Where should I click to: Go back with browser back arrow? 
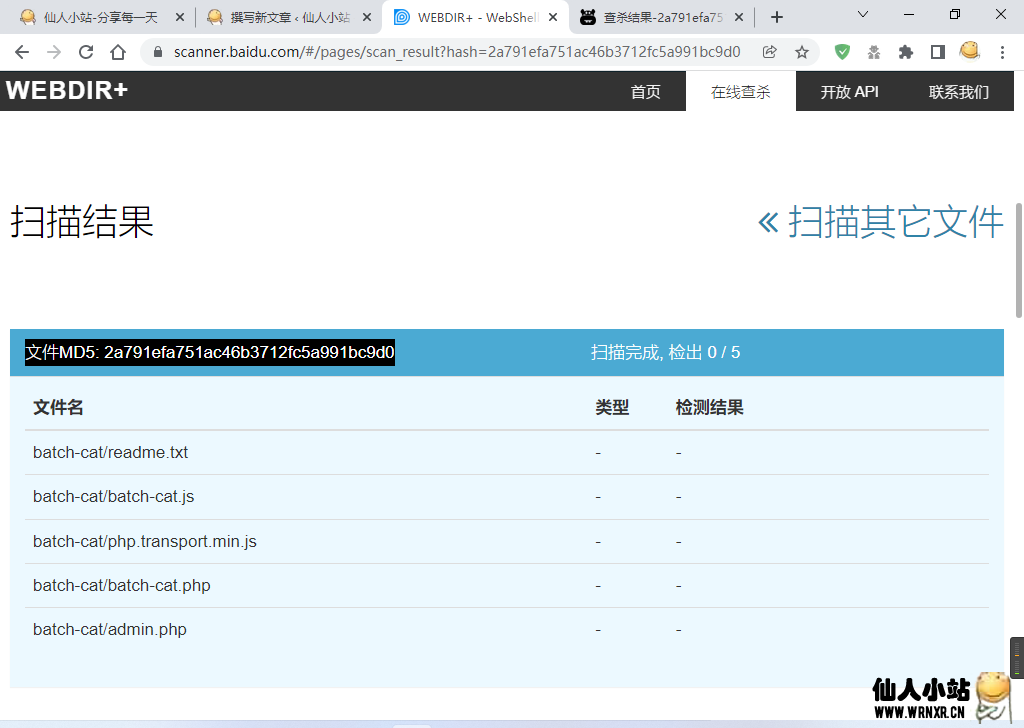point(22,52)
